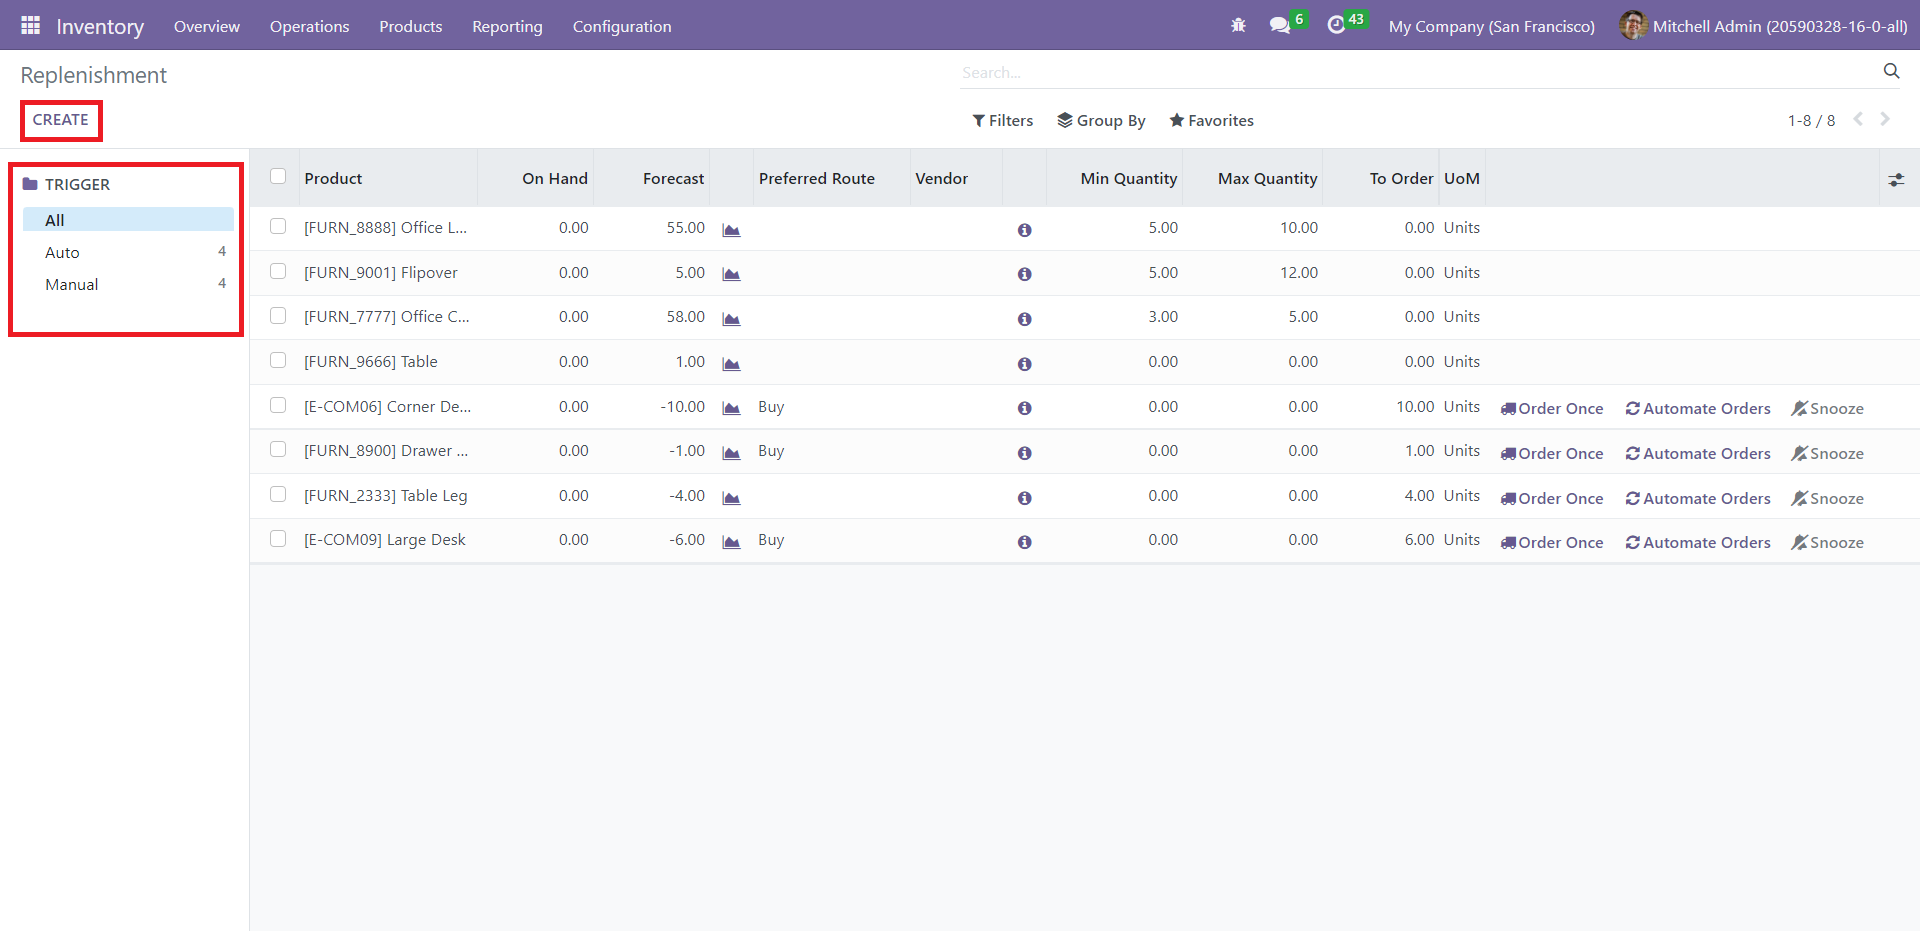Open forecast chart for Table Leg row
The image size is (1920, 931).
731,498
